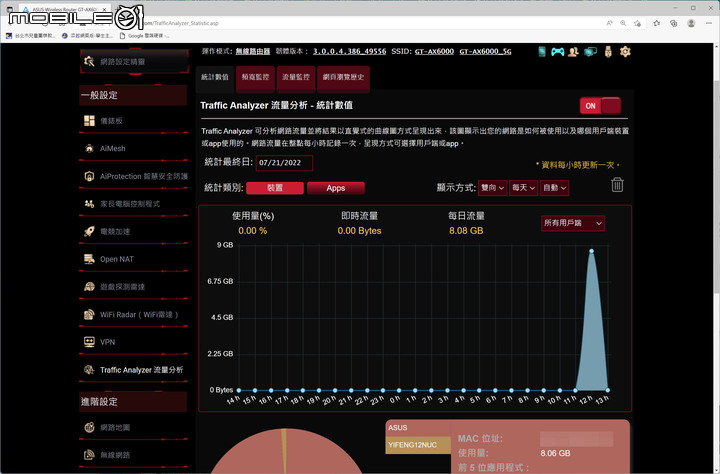This screenshot has height=474, width=720.
Task: Switch to the 網頁瀏覽歷史 tab
Action: point(343,77)
